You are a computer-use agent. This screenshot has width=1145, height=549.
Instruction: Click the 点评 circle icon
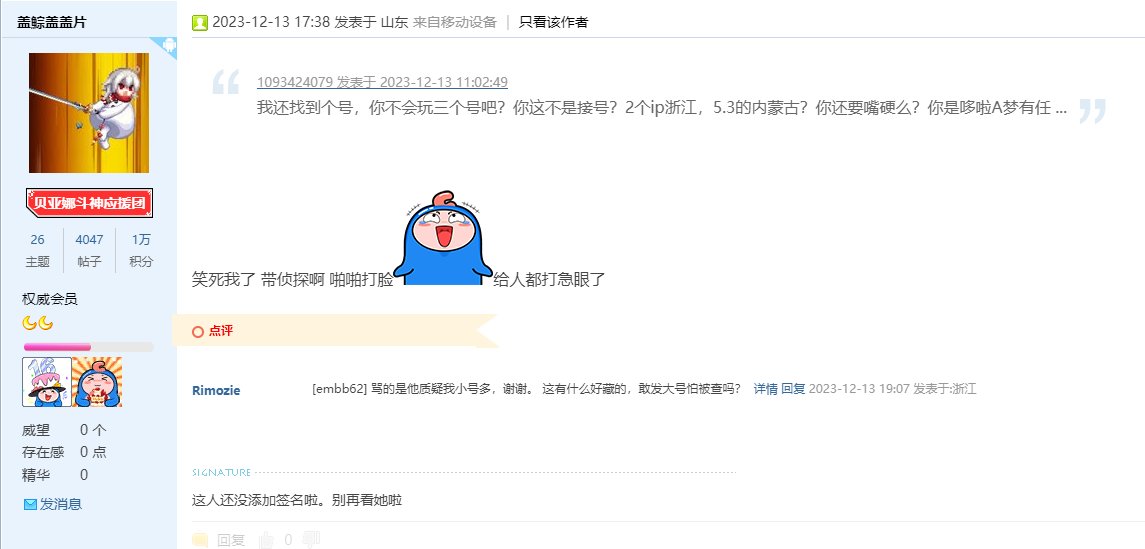(x=197, y=331)
